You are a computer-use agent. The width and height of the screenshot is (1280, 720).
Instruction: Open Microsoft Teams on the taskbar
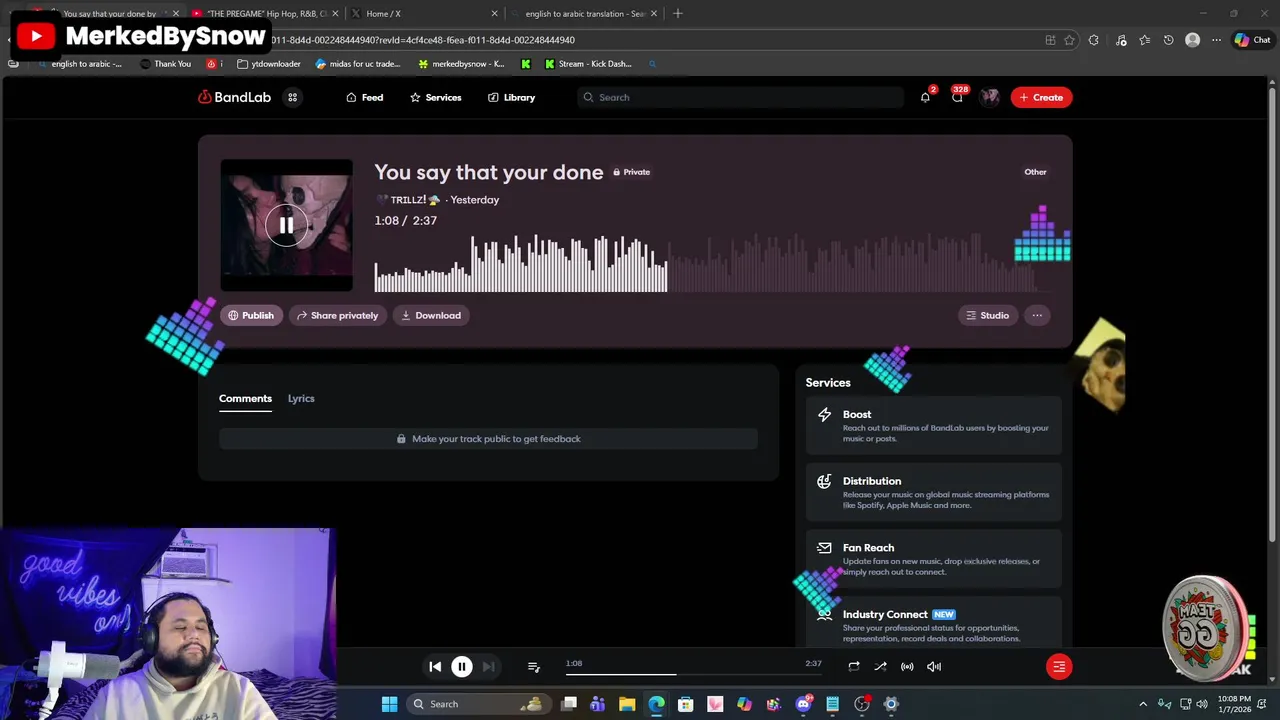pyautogui.click(x=598, y=704)
